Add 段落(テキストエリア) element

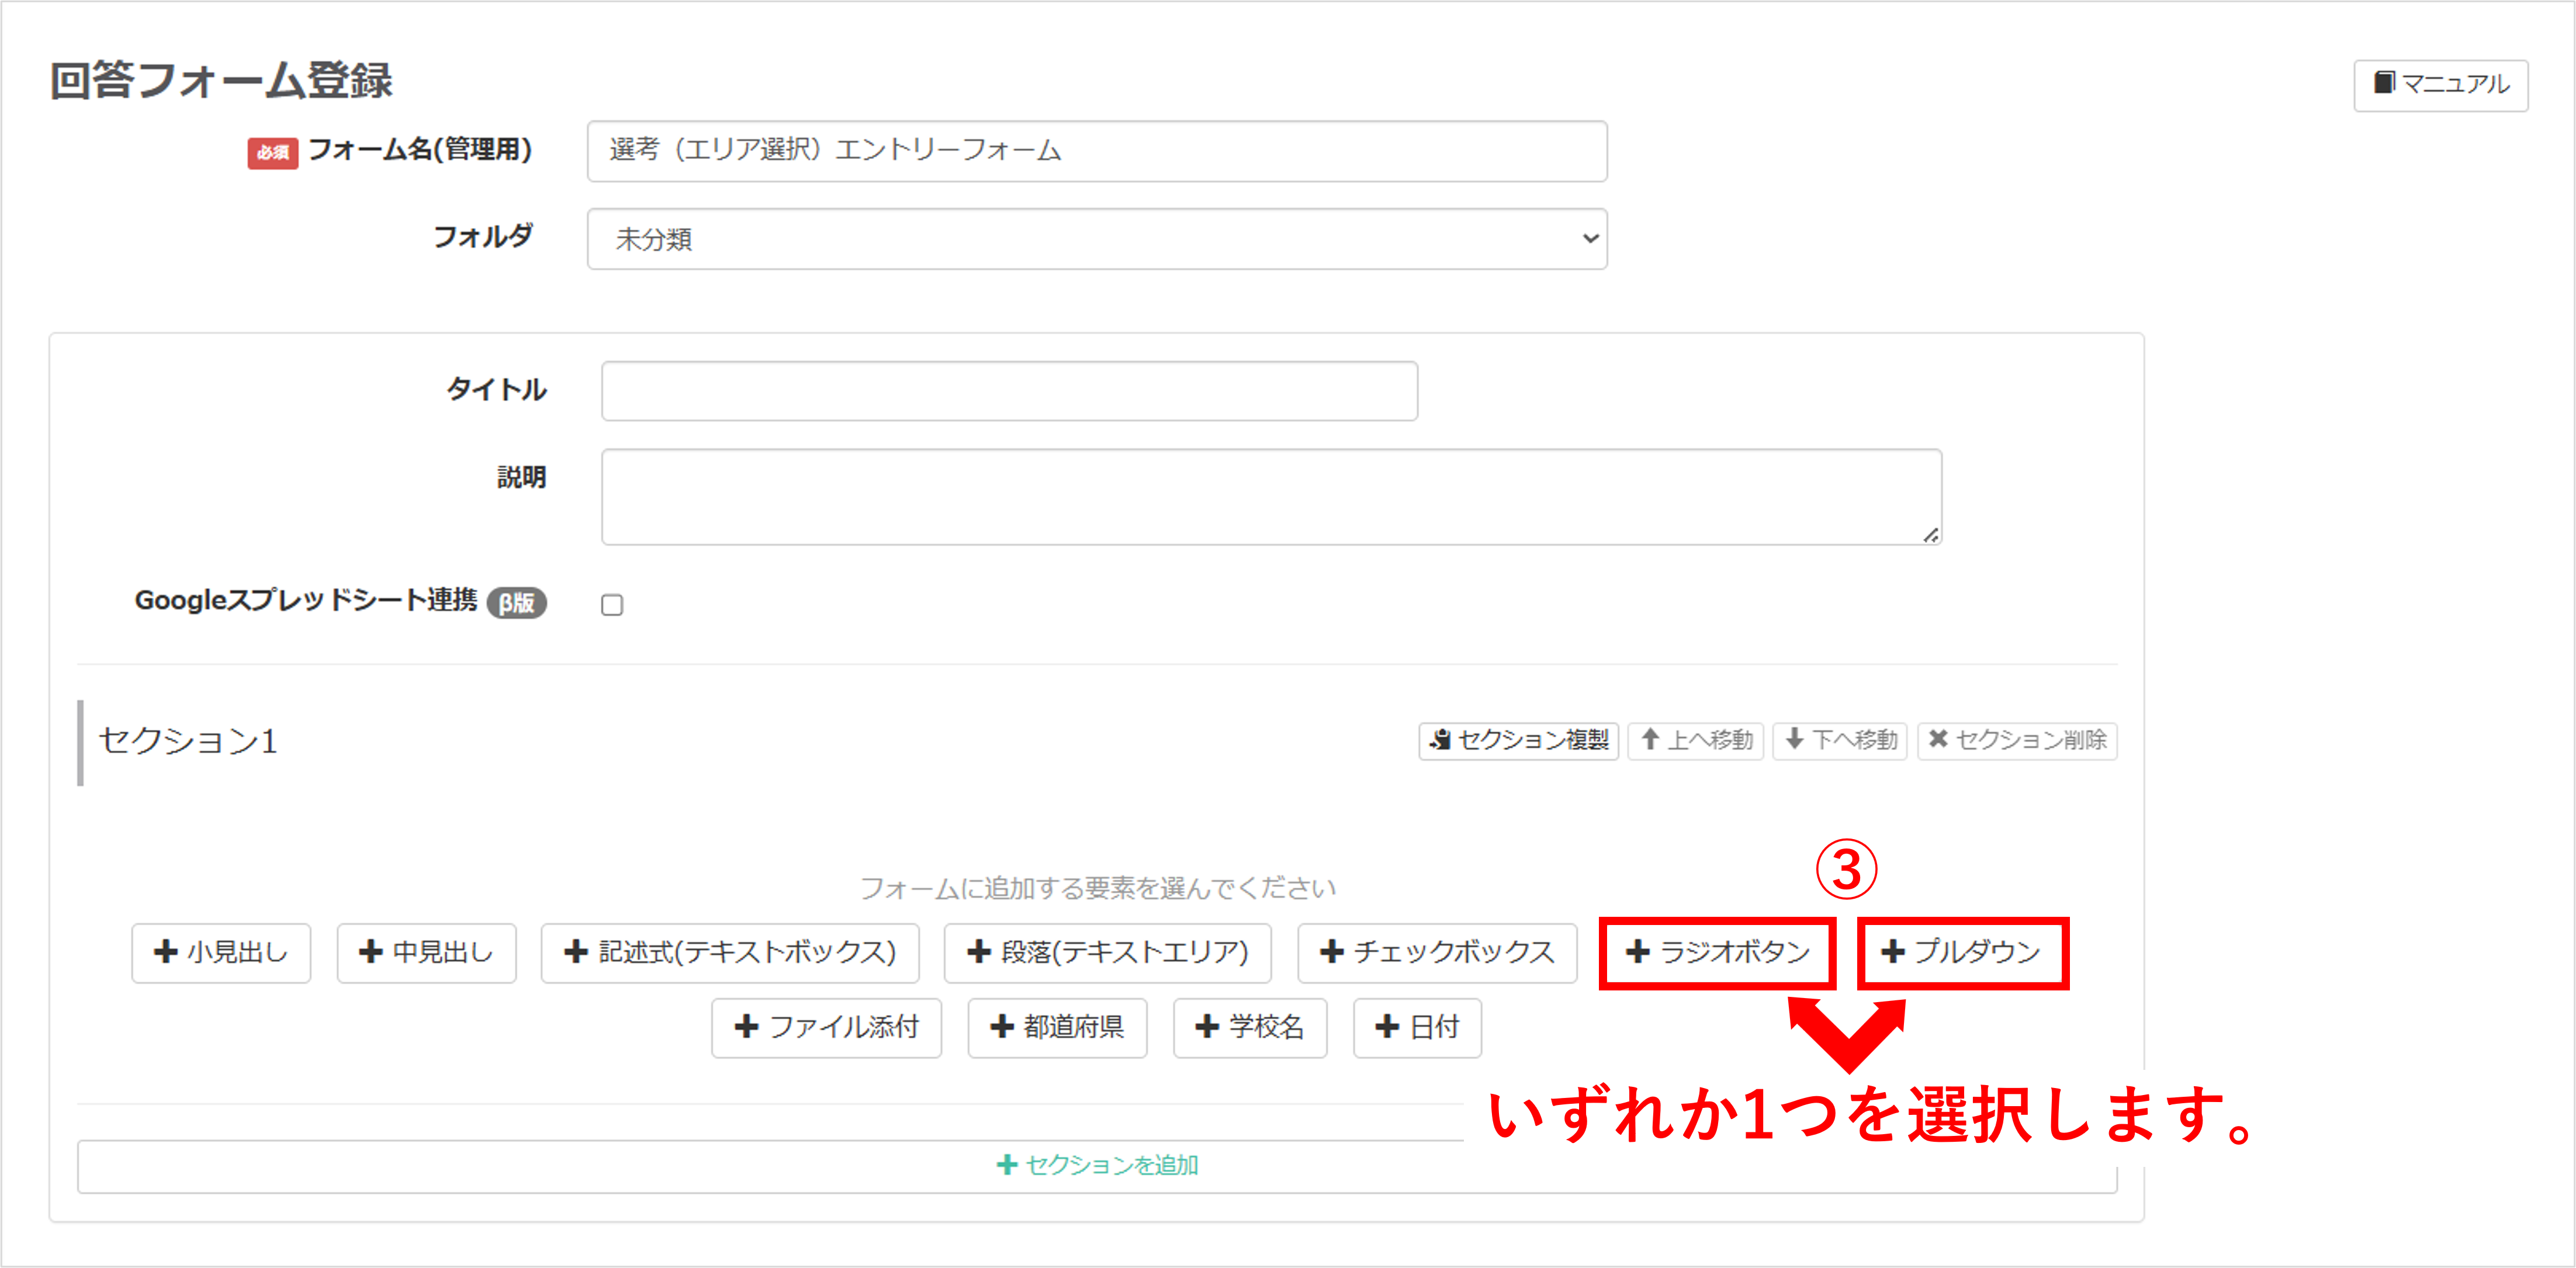tap(1107, 953)
